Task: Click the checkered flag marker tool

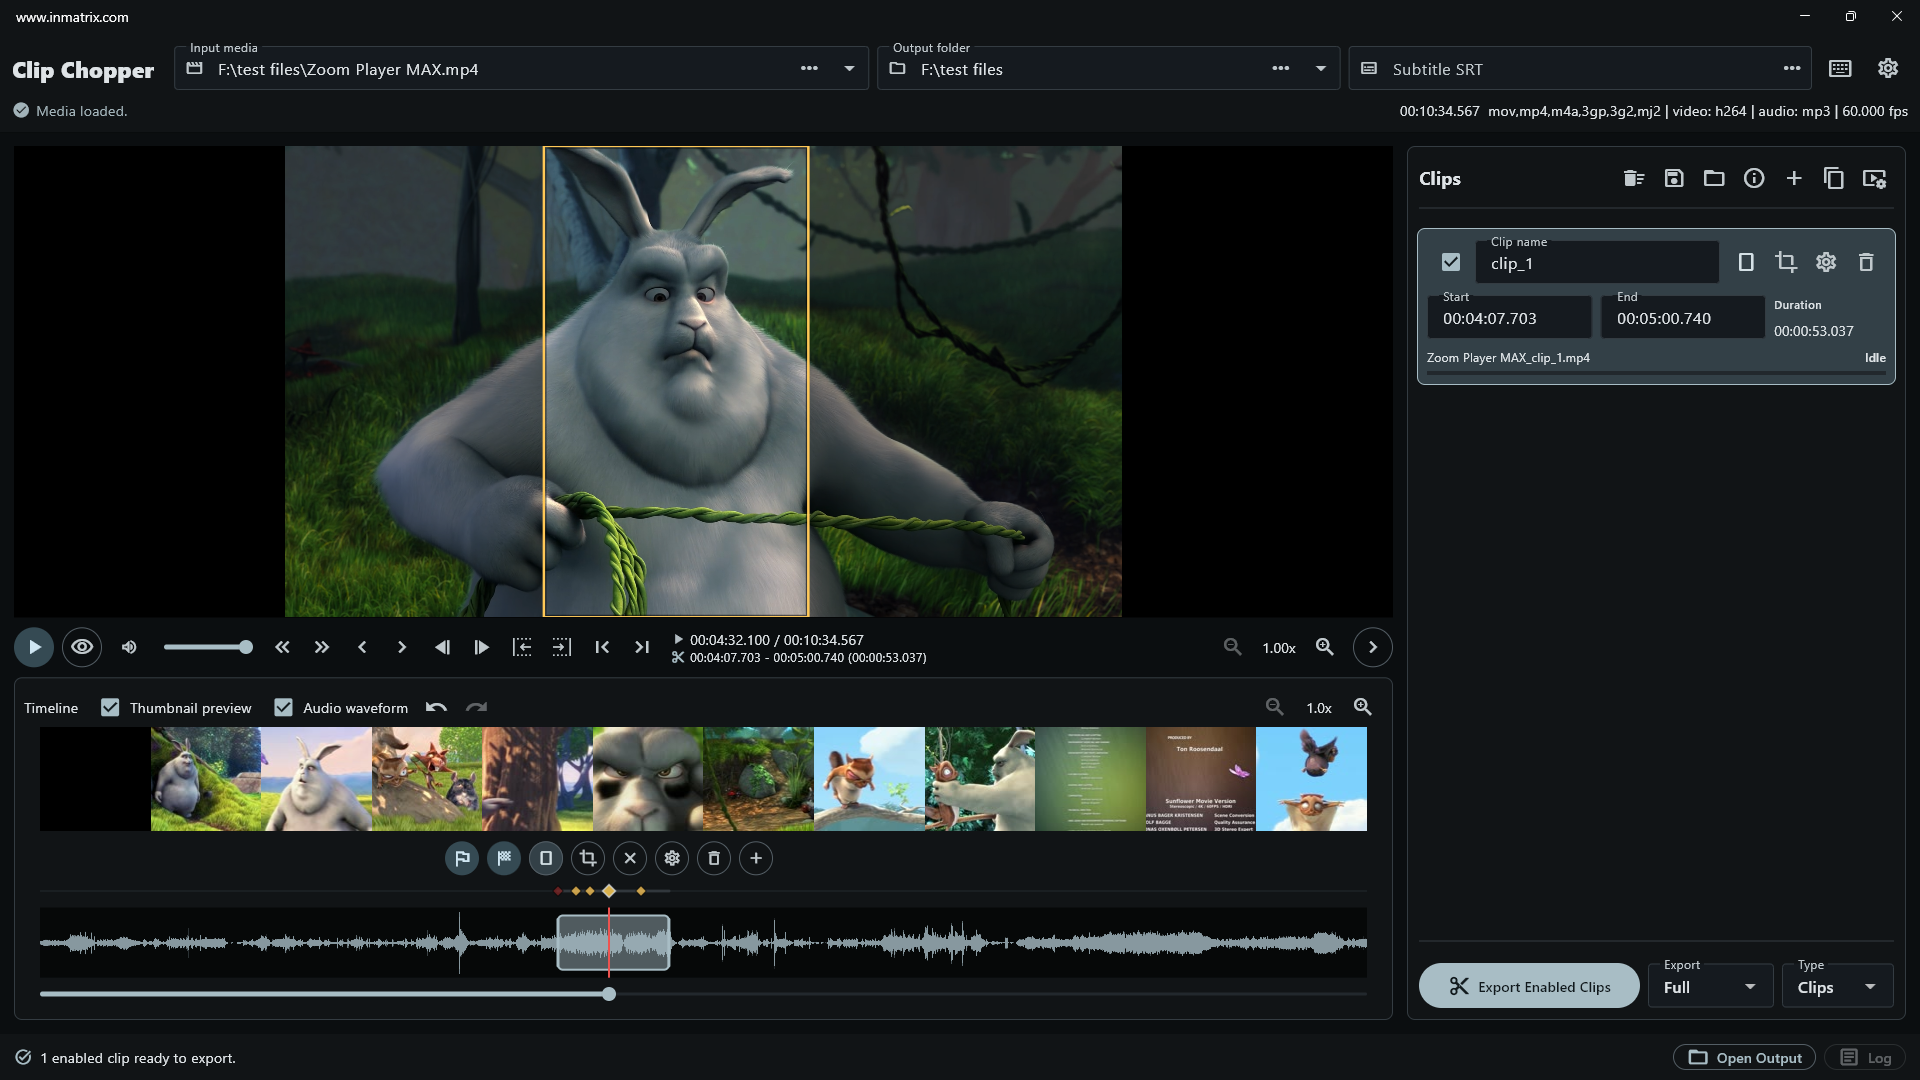Action: (x=504, y=858)
